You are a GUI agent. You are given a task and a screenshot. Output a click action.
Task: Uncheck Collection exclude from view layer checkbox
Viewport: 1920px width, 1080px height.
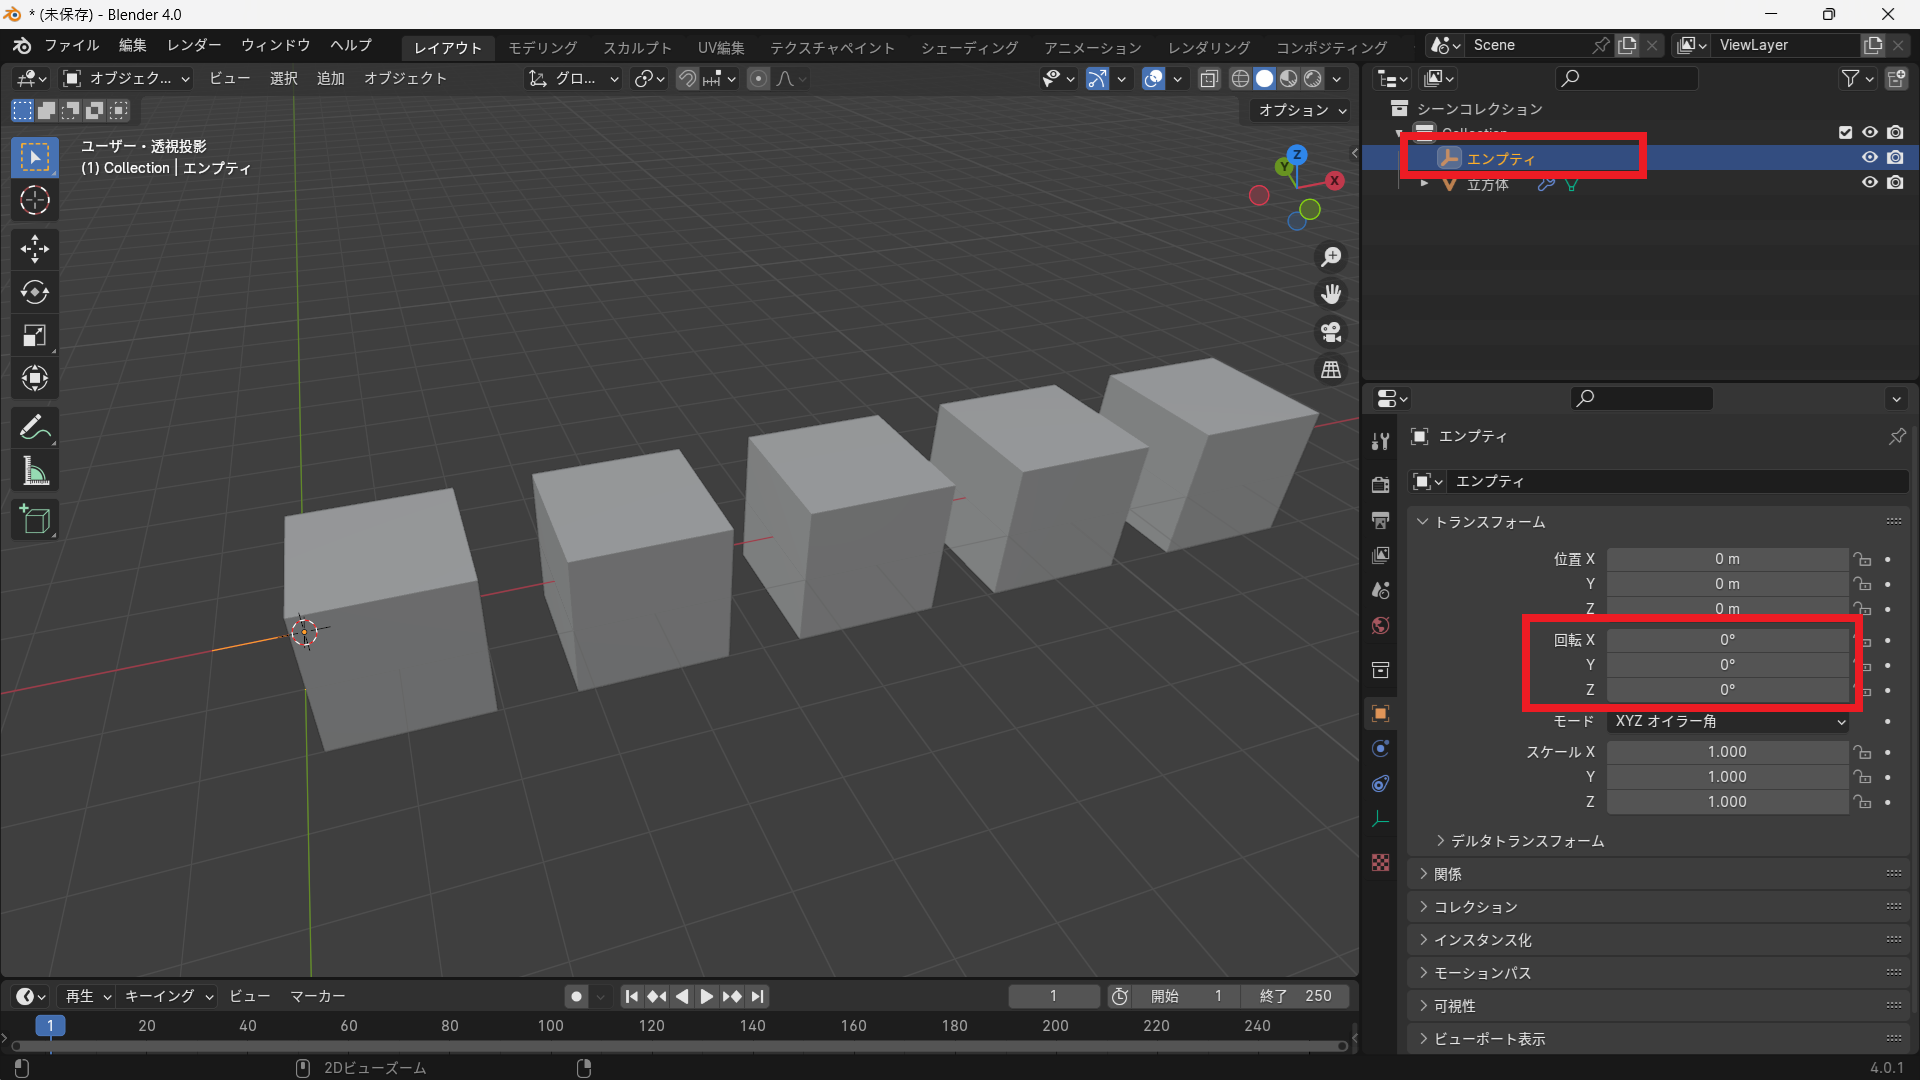[x=1846, y=132]
